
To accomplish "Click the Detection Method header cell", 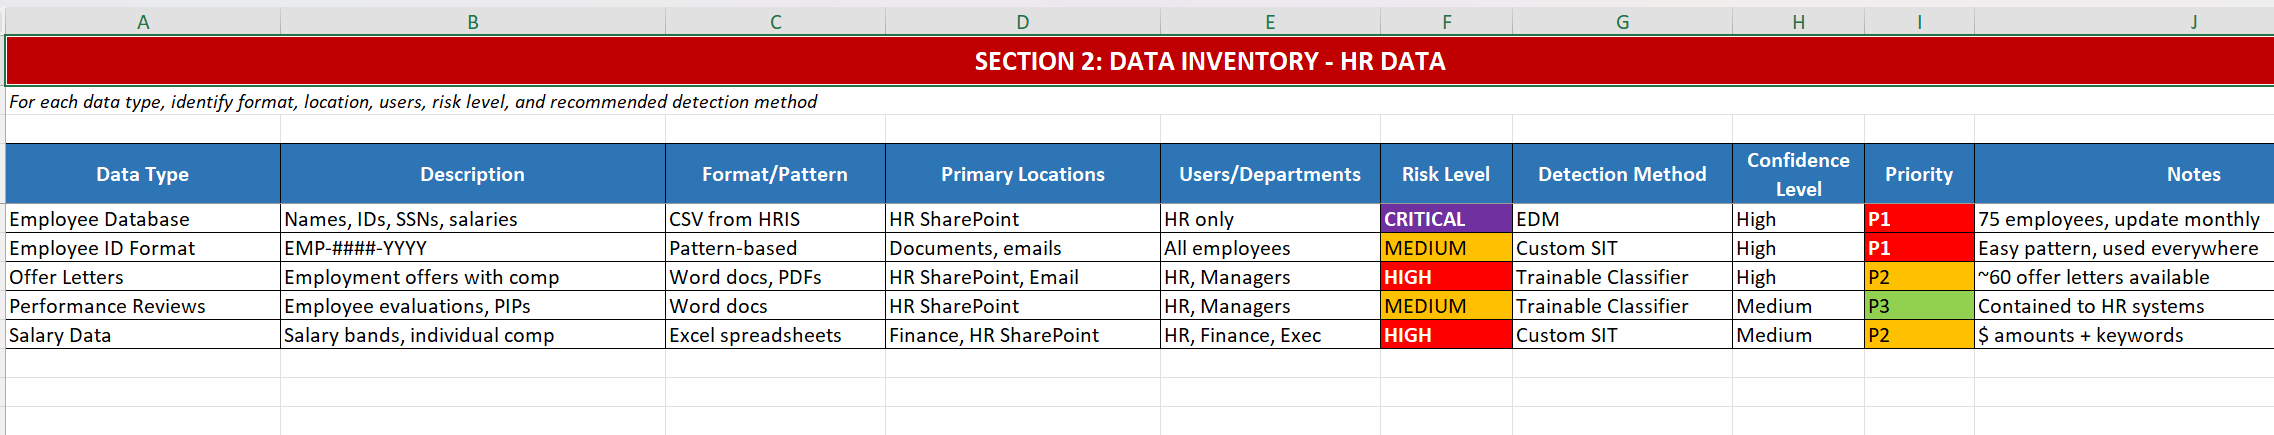I will [1621, 174].
